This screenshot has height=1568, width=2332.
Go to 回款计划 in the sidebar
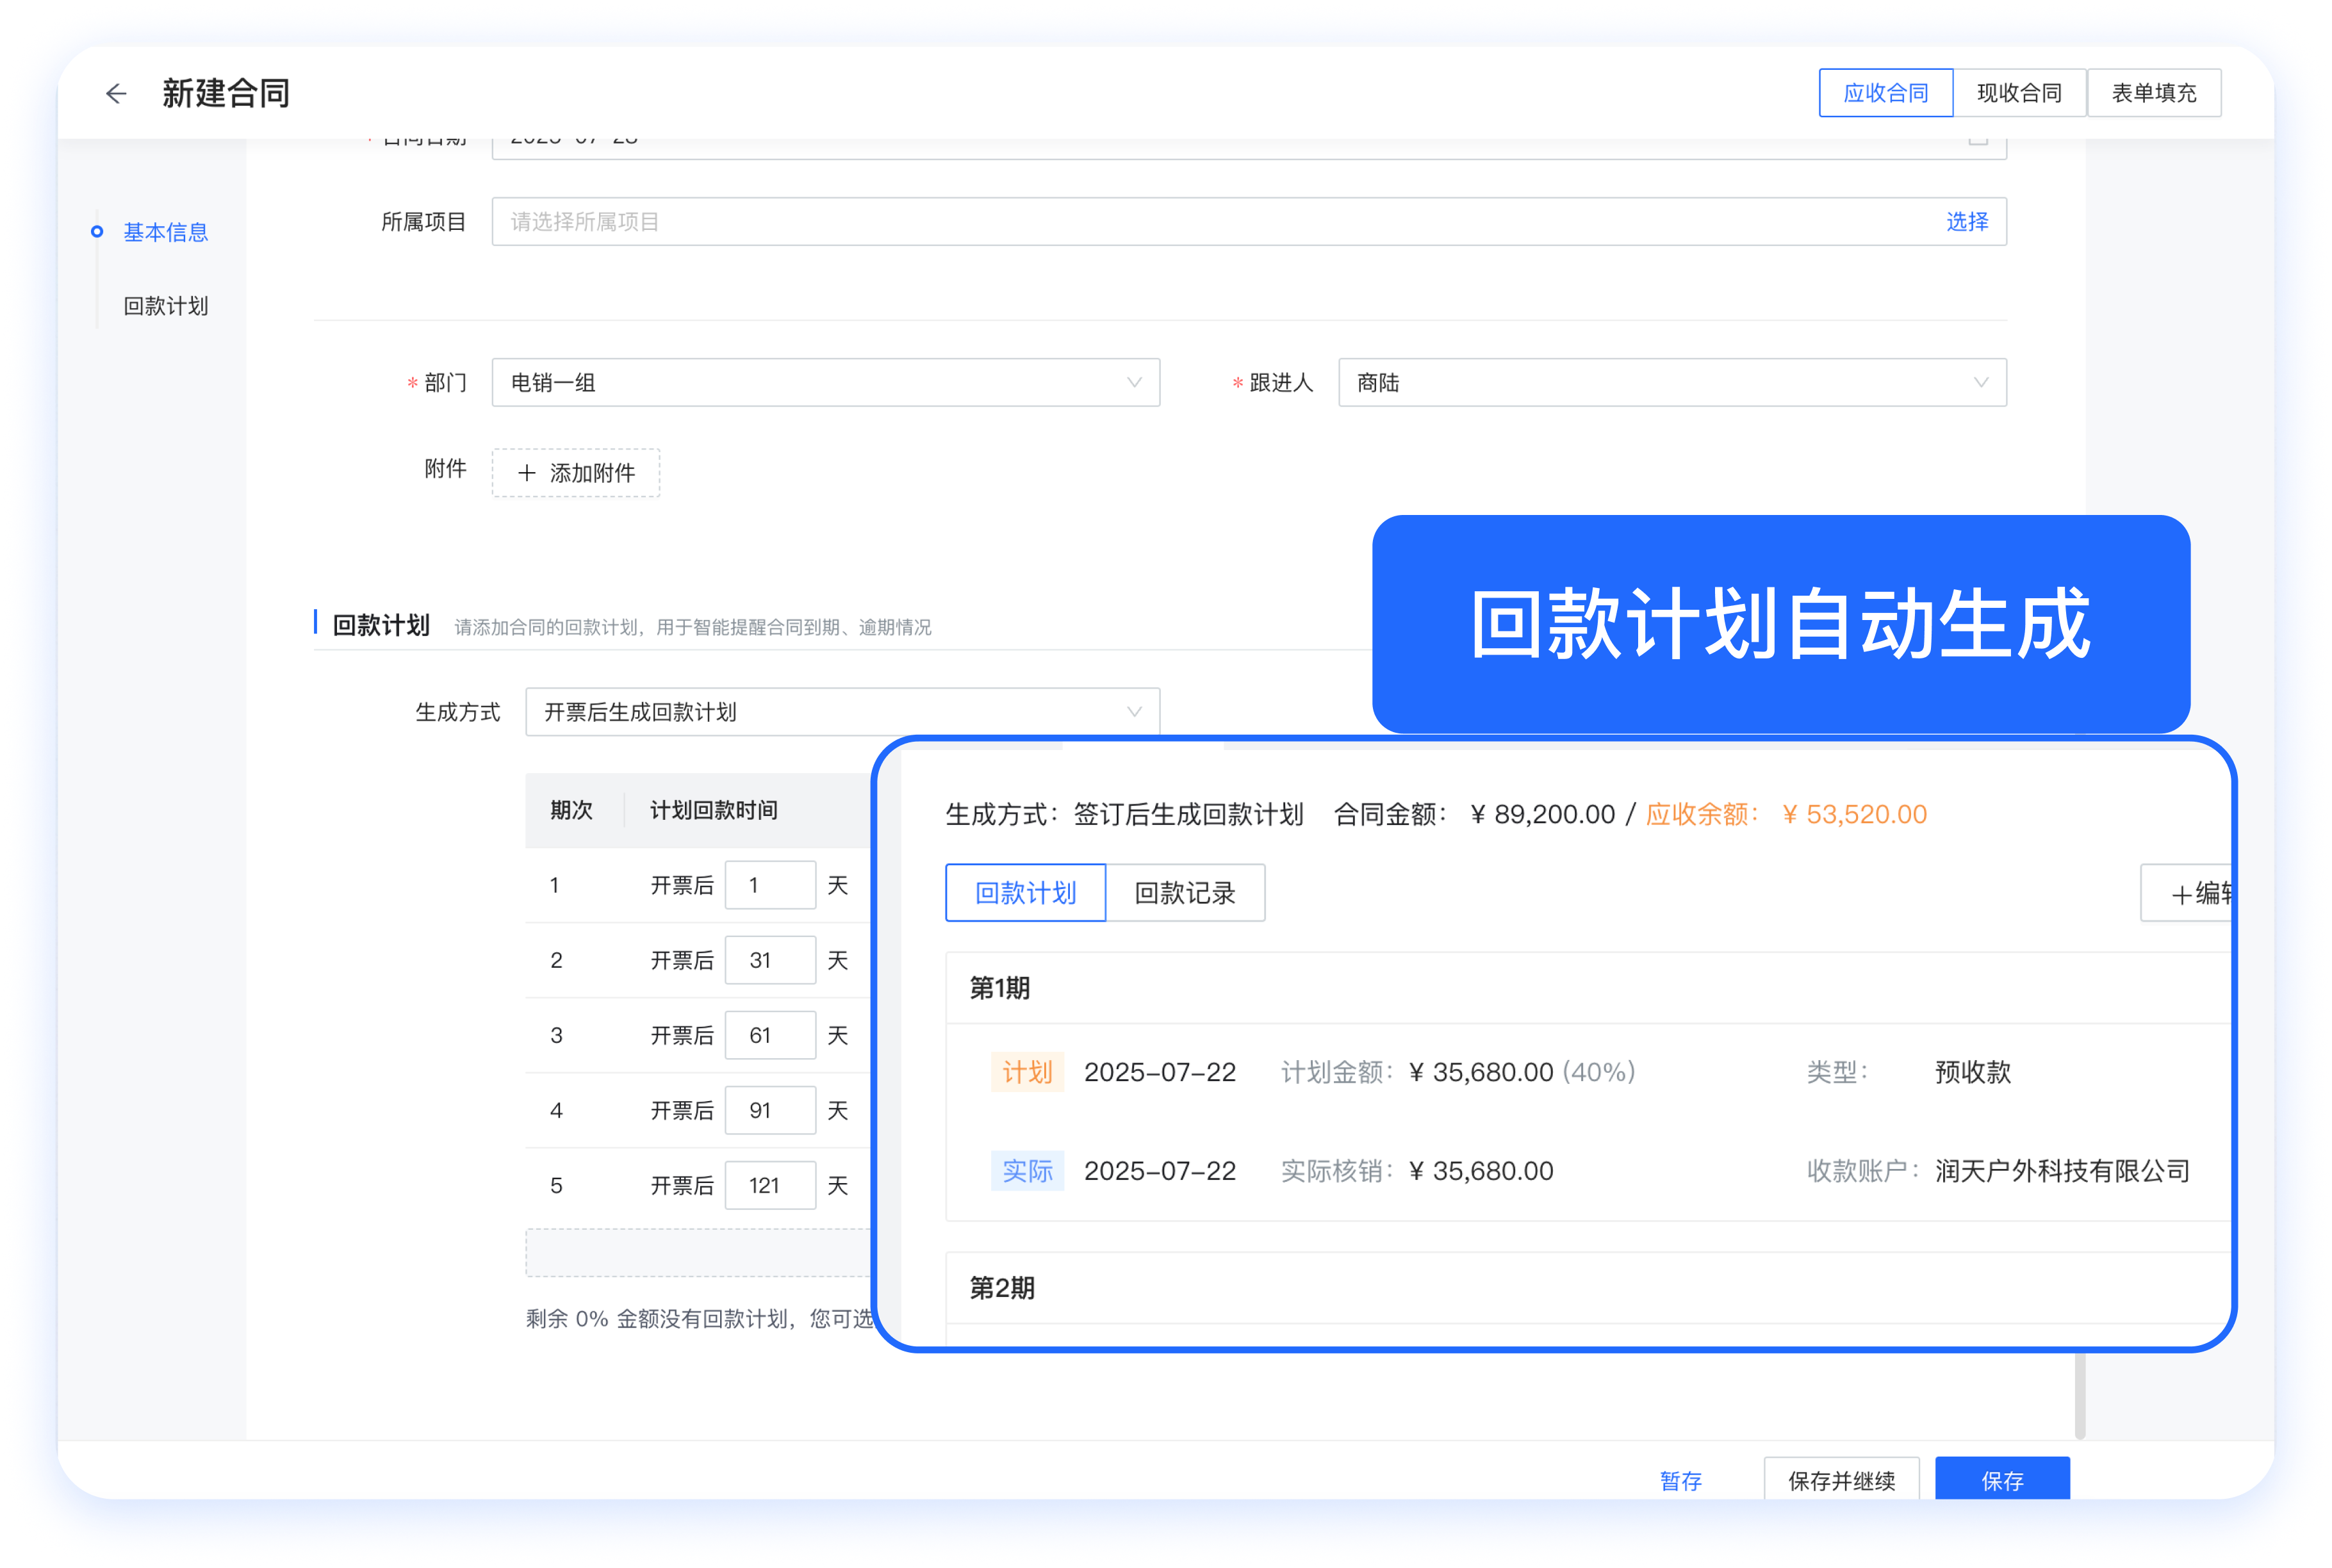click(166, 306)
